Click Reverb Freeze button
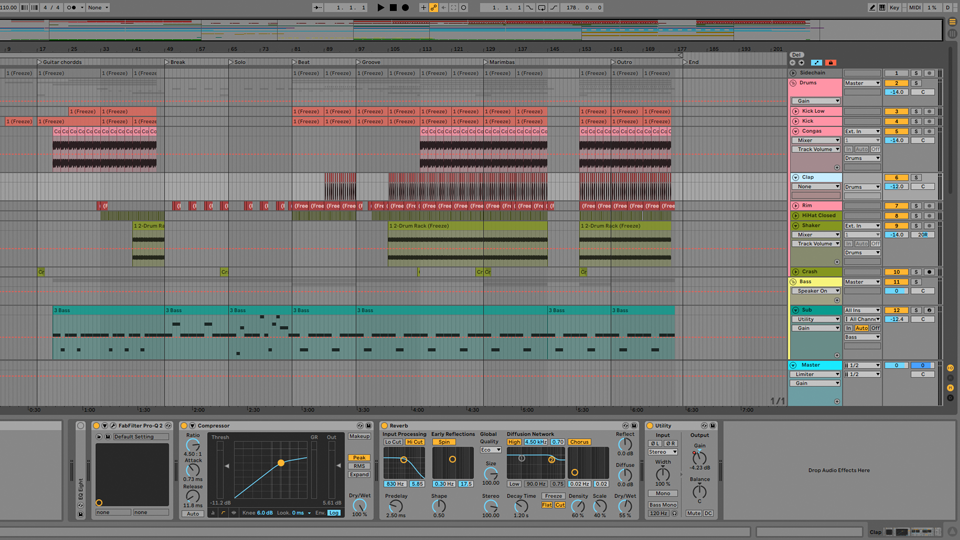960x540 pixels. [x=553, y=496]
